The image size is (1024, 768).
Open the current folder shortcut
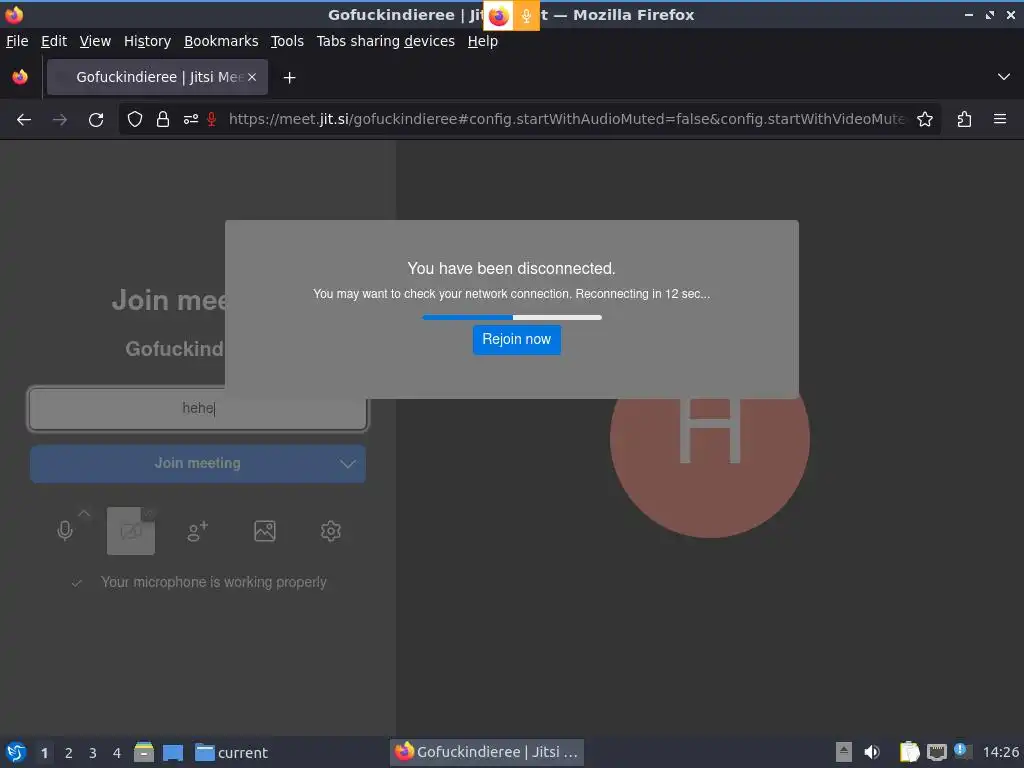pos(232,753)
